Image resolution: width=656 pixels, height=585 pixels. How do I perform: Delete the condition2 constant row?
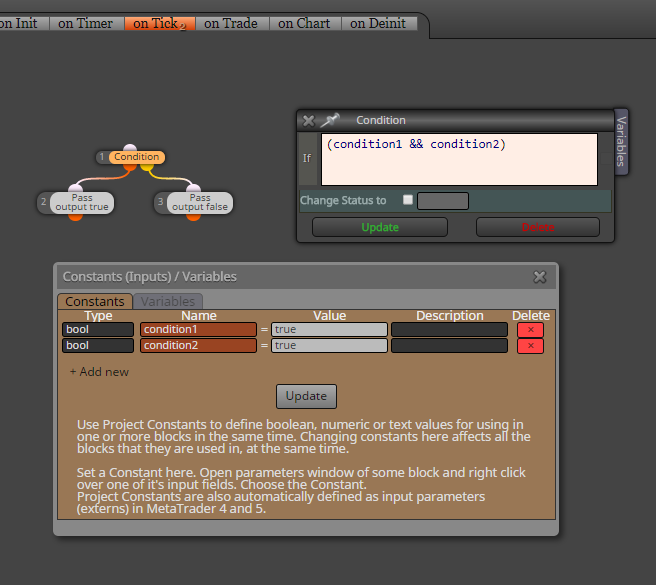(530, 346)
